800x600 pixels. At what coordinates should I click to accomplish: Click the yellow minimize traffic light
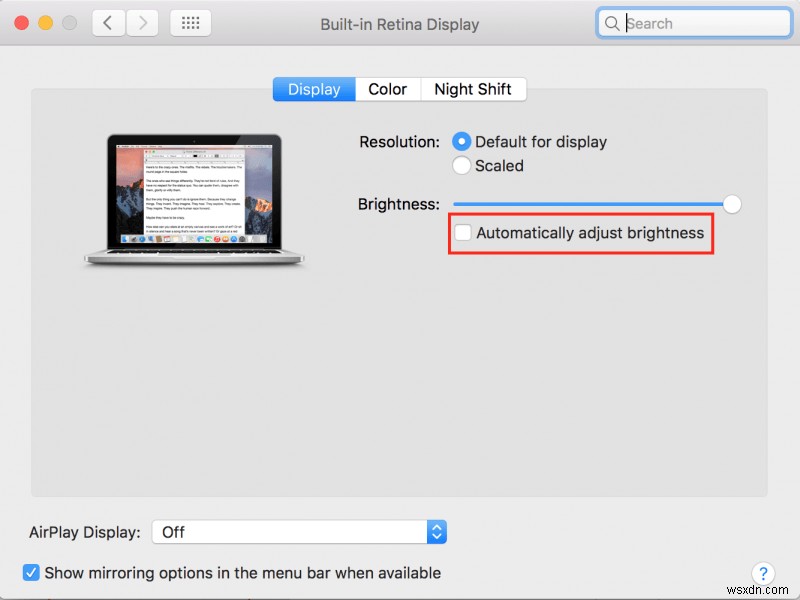click(43, 20)
